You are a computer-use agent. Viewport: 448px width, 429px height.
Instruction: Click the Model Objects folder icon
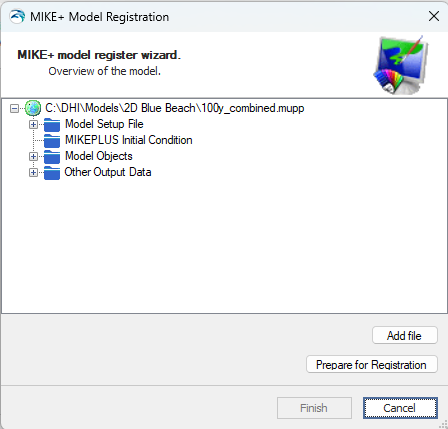click(x=52, y=156)
